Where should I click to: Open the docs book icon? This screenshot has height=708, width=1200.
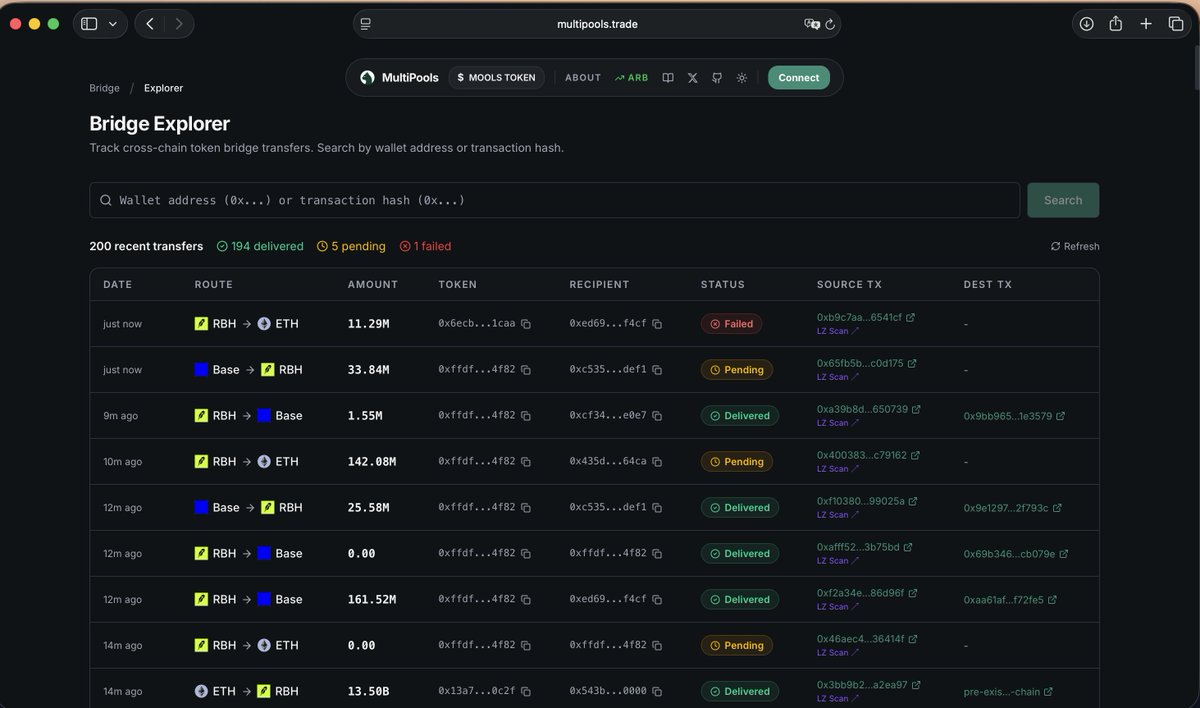click(x=668, y=77)
